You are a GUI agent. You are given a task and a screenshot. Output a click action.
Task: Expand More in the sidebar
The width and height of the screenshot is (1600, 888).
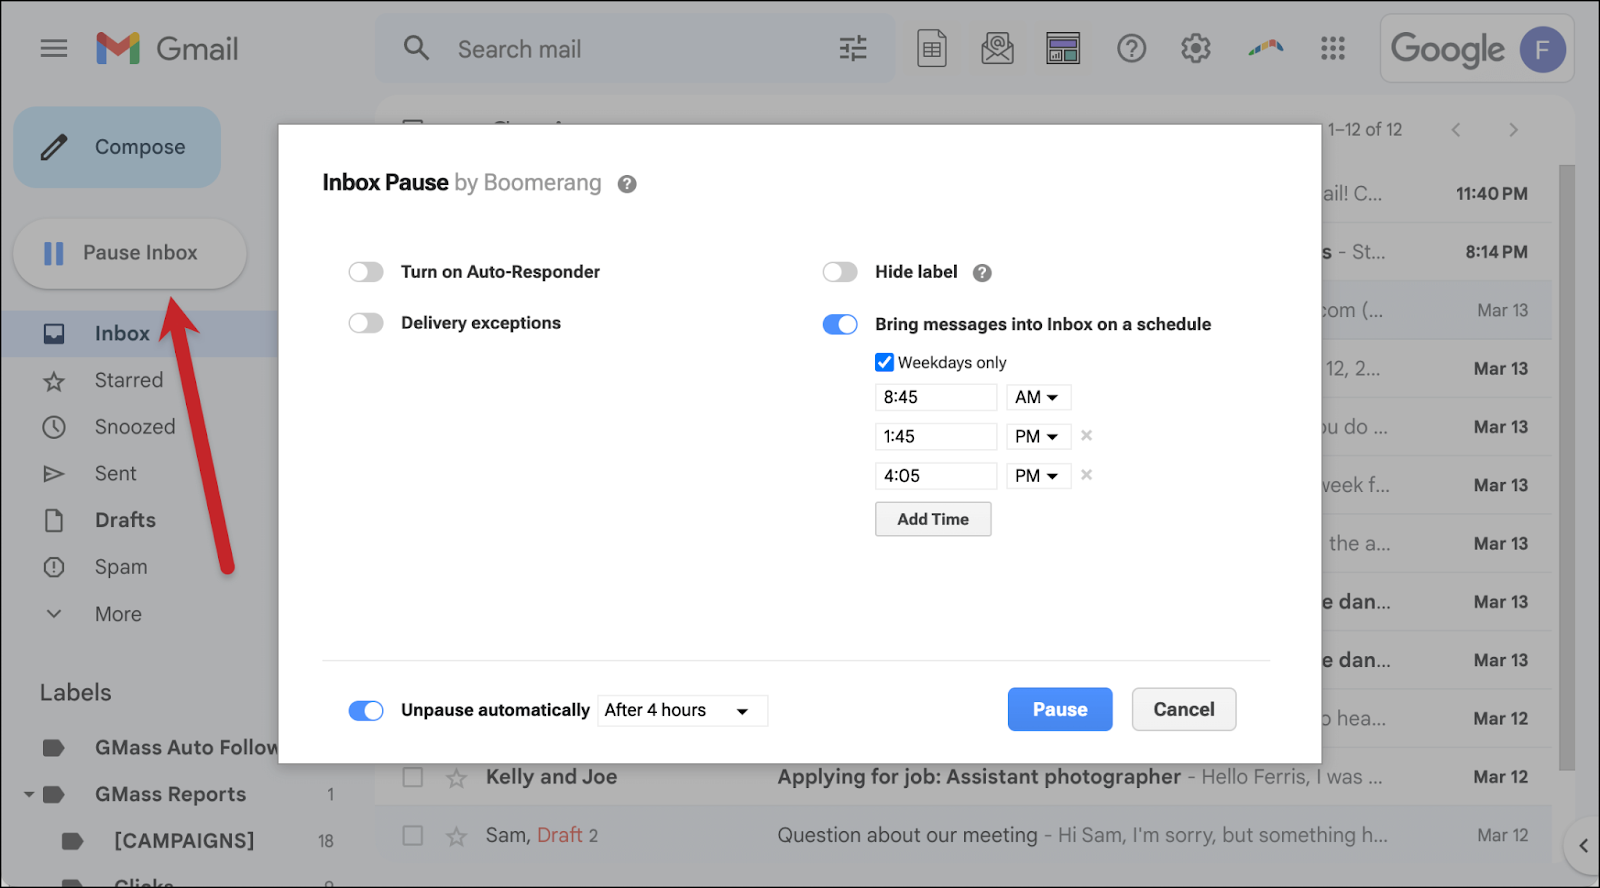118,614
